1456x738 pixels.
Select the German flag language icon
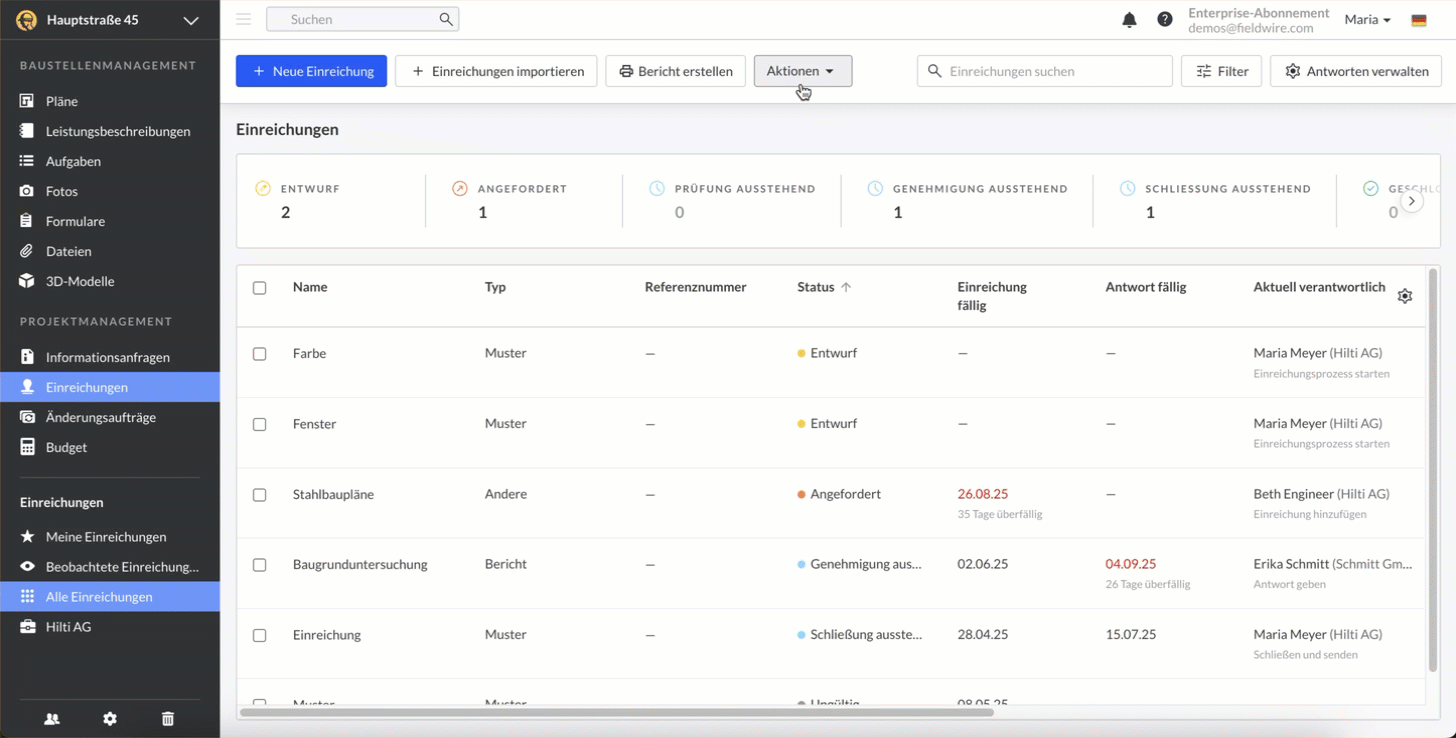(x=1418, y=20)
